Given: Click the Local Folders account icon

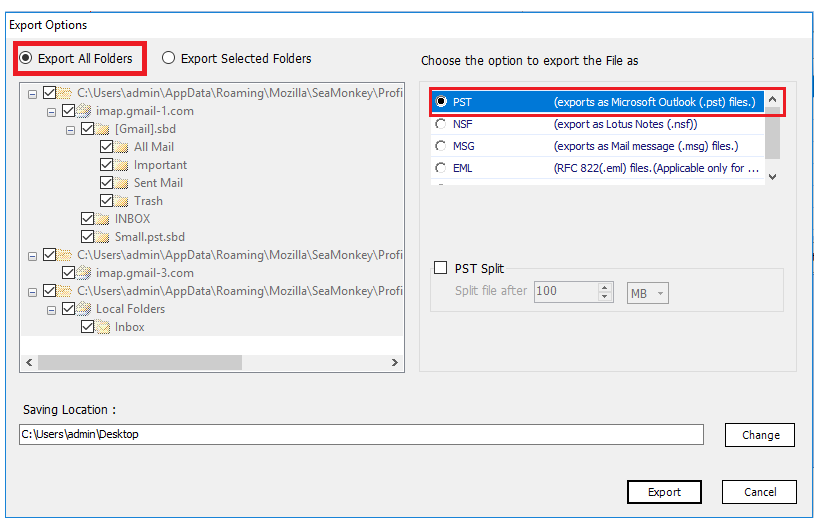Looking at the screenshot, I should [84, 309].
